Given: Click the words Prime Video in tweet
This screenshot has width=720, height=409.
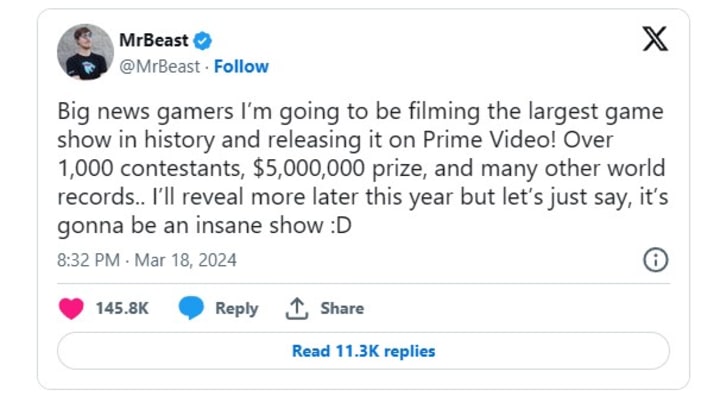Looking at the screenshot, I should [x=489, y=140].
